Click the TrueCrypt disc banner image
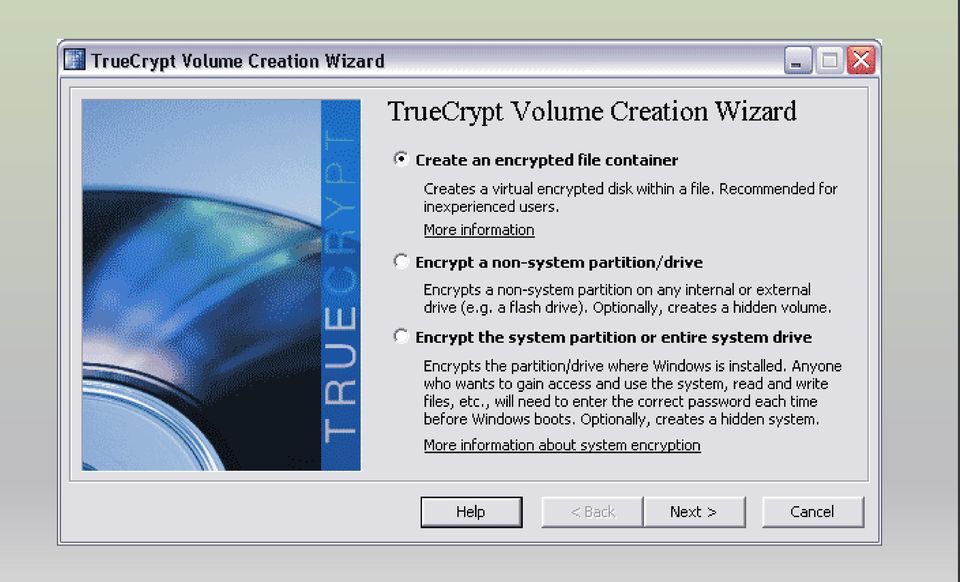 tap(221, 285)
